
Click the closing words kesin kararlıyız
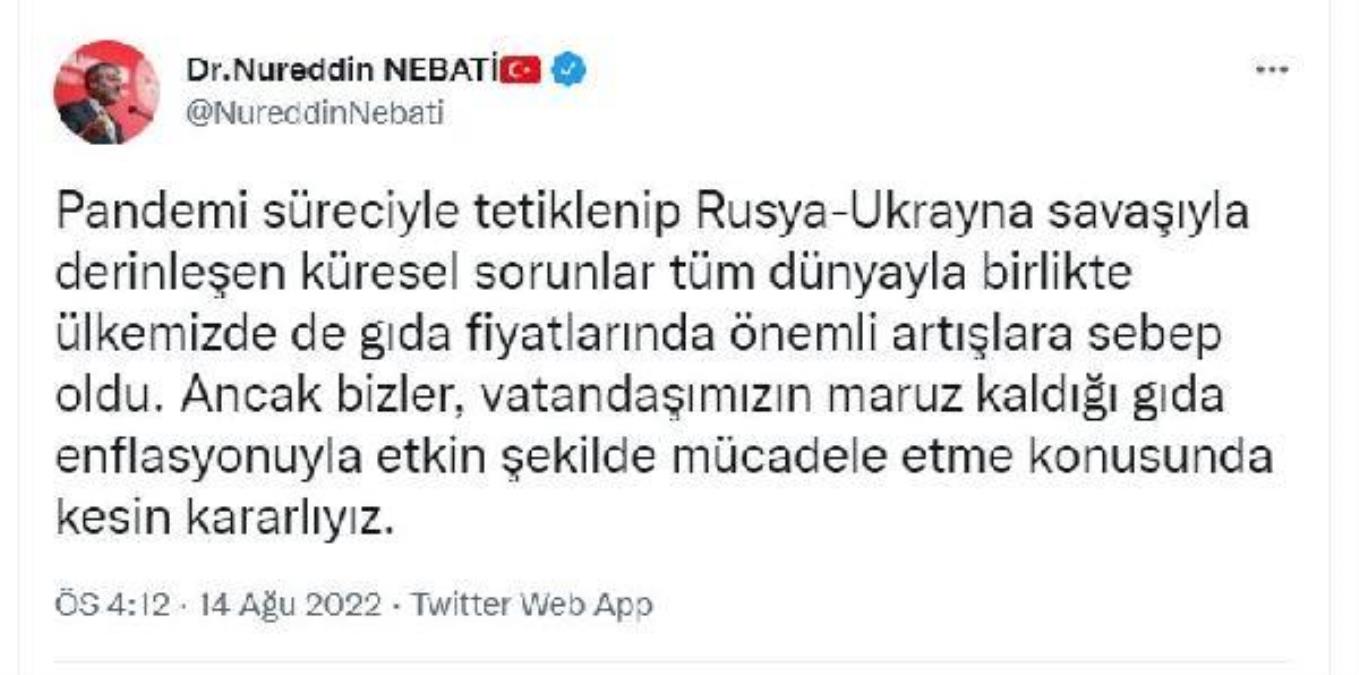click(x=220, y=519)
